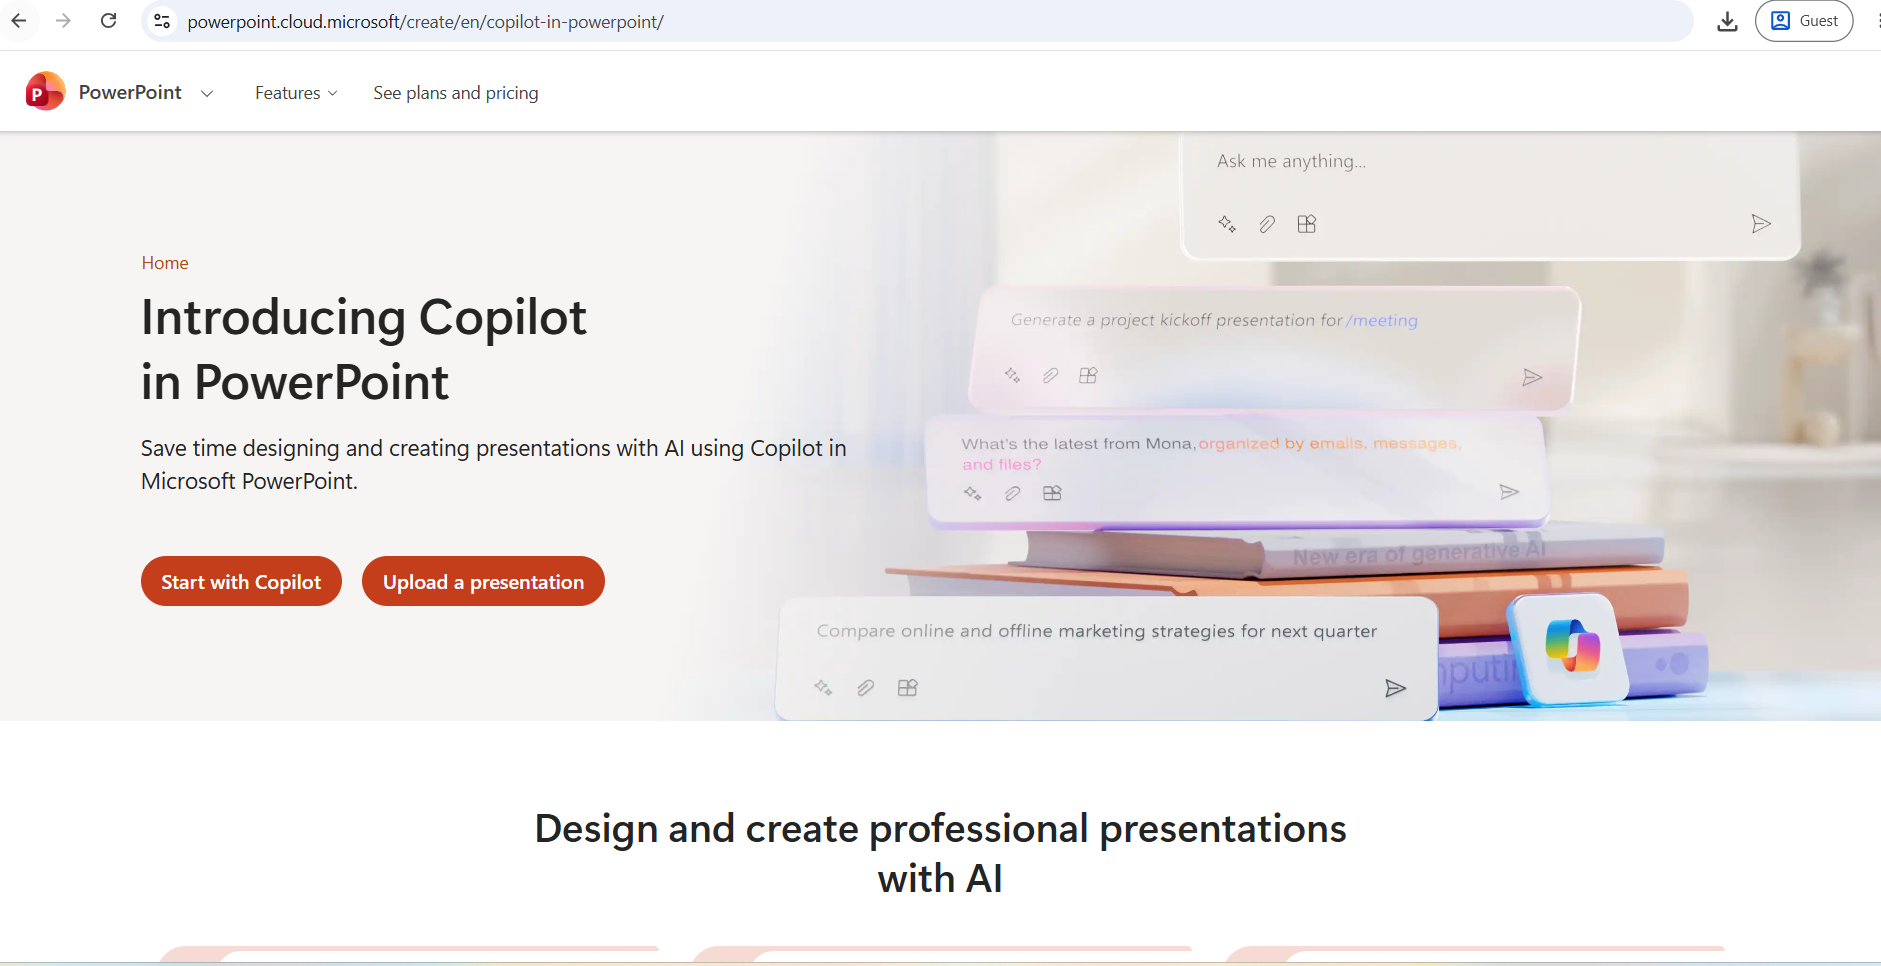Click the colorful Copilot logo tile
Viewport: 1881px width, 966px height.
(1569, 648)
